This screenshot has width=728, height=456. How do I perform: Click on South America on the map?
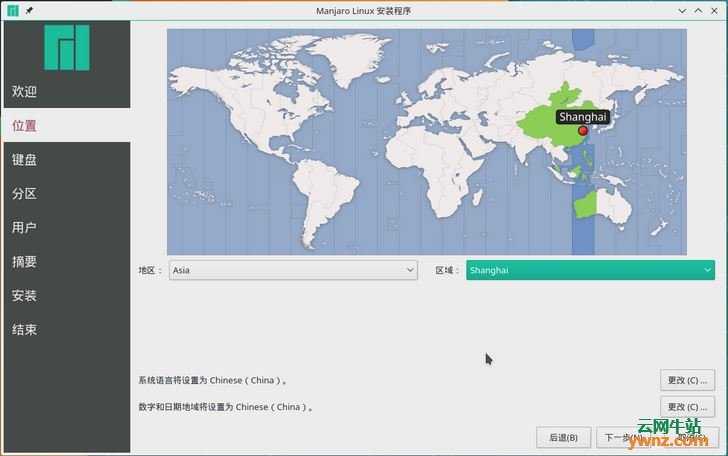pos(324,200)
